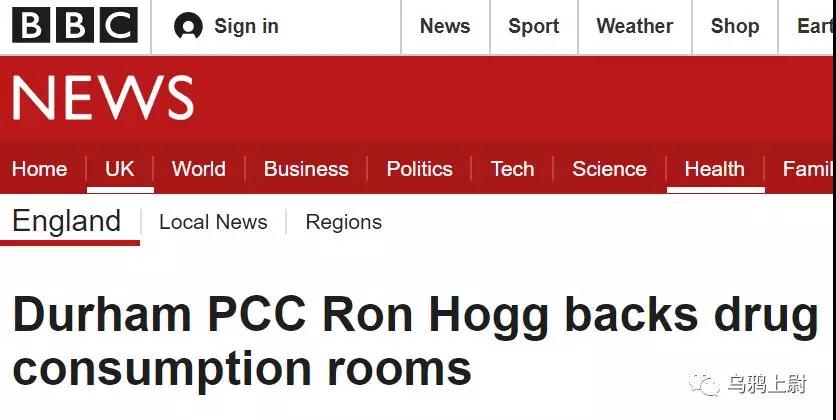Image resolution: width=836 pixels, height=420 pixels.
Task: Open the Tech tab
Action: coord(513,169)
